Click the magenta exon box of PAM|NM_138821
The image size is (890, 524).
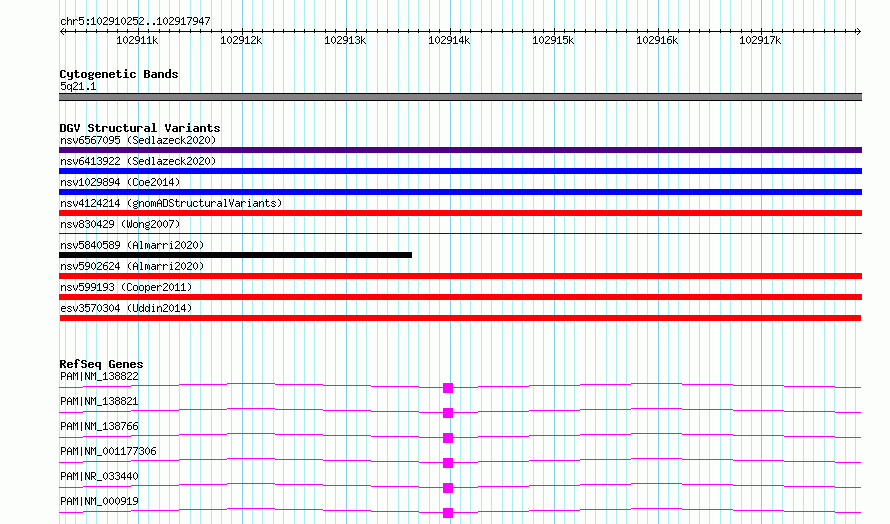click(x=448, y=413)
